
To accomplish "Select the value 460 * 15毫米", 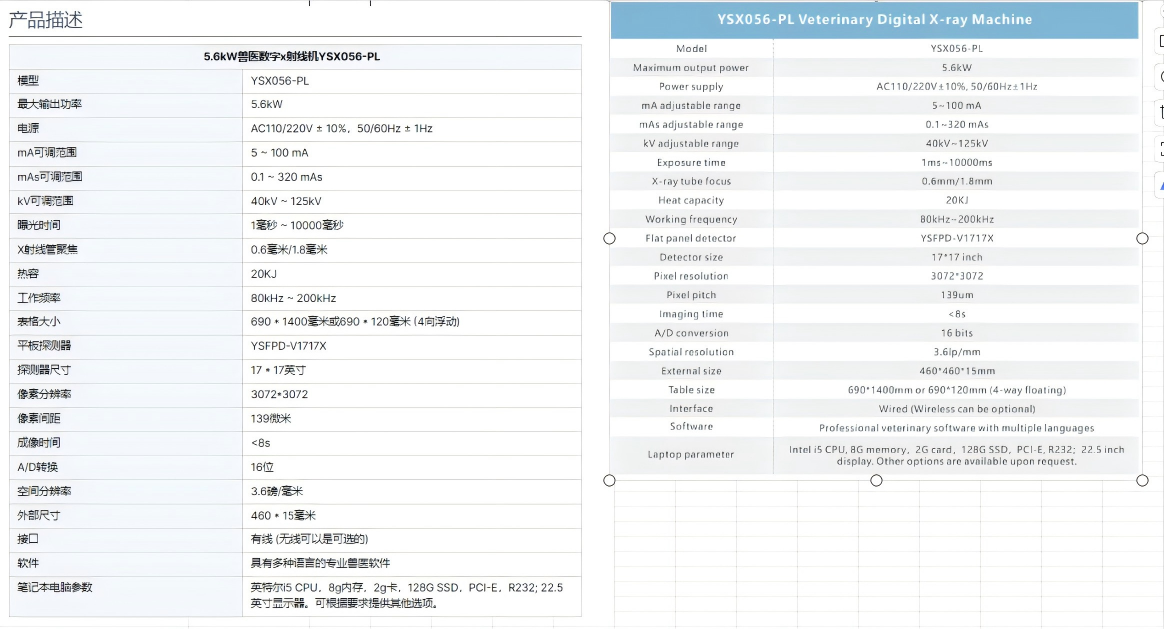I will [284, 515].
